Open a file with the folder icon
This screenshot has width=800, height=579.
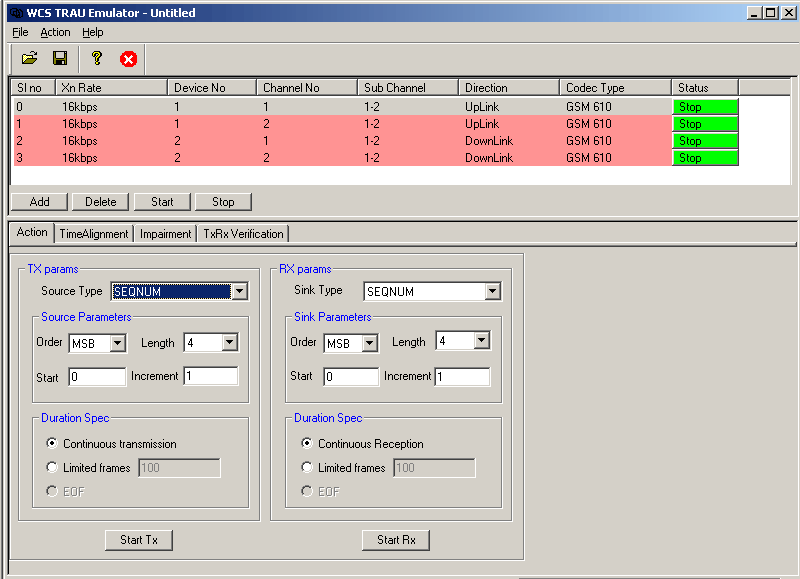30,59
